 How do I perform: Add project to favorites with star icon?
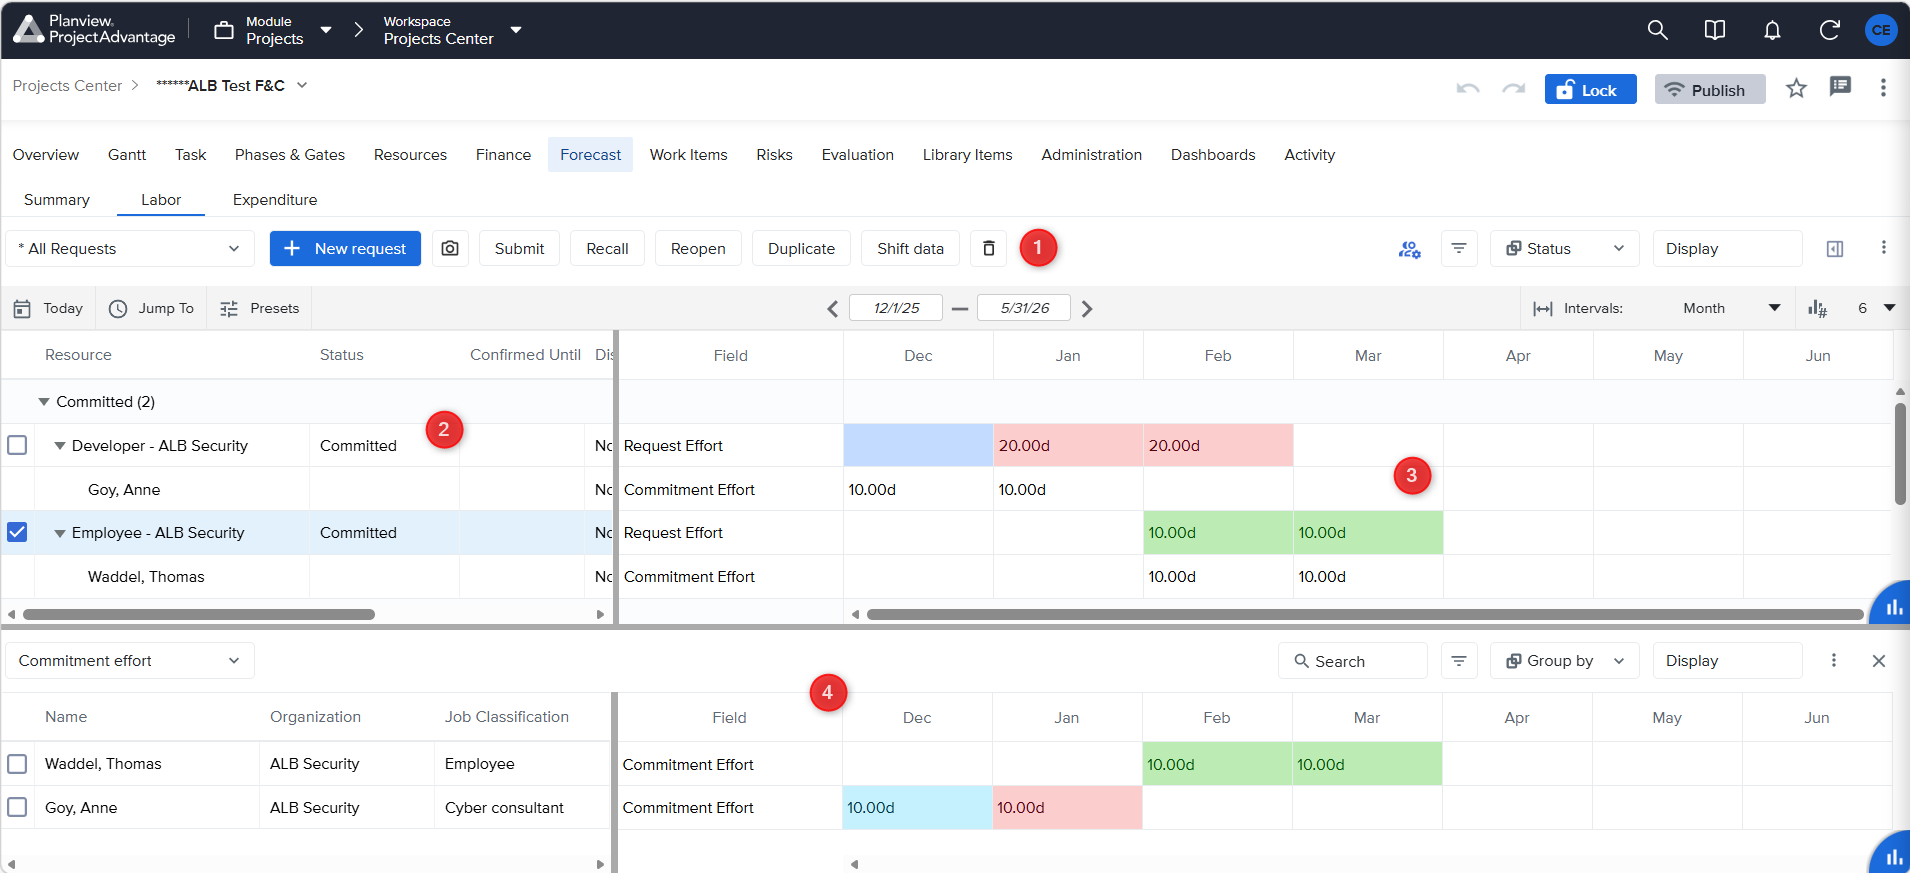click(1796, 88)
